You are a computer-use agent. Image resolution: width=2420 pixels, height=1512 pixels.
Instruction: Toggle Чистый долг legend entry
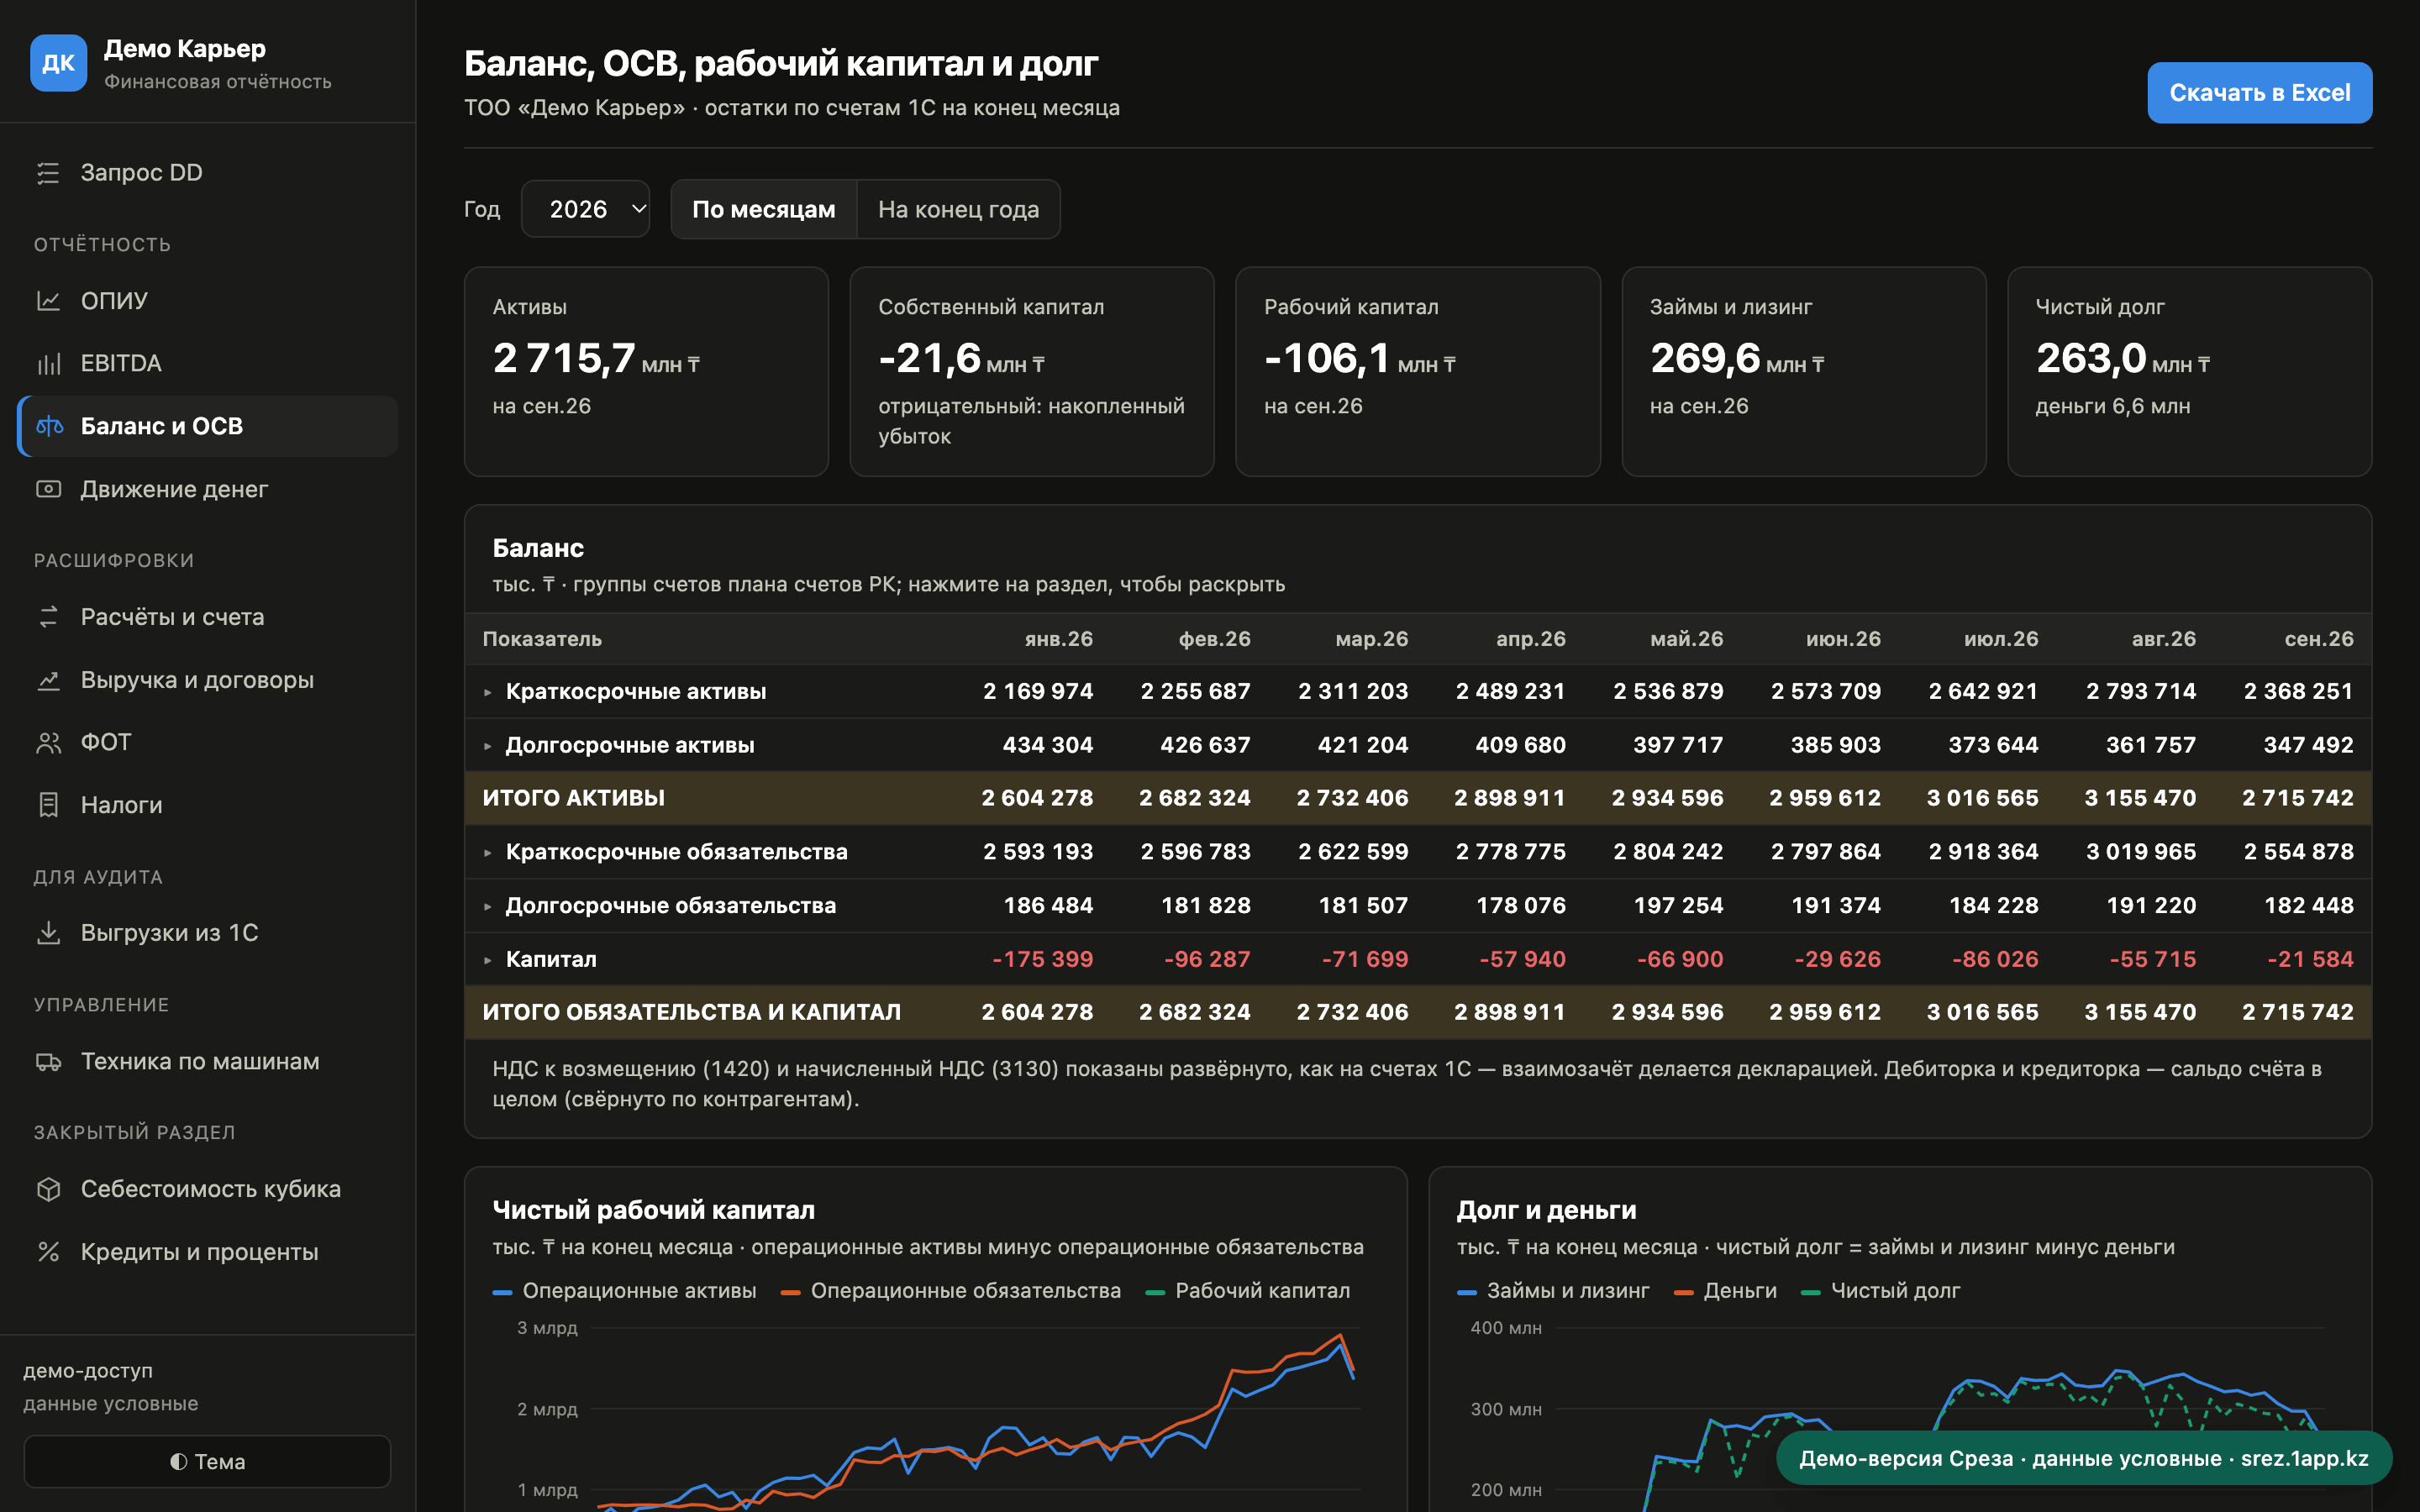(1880, 1291)
